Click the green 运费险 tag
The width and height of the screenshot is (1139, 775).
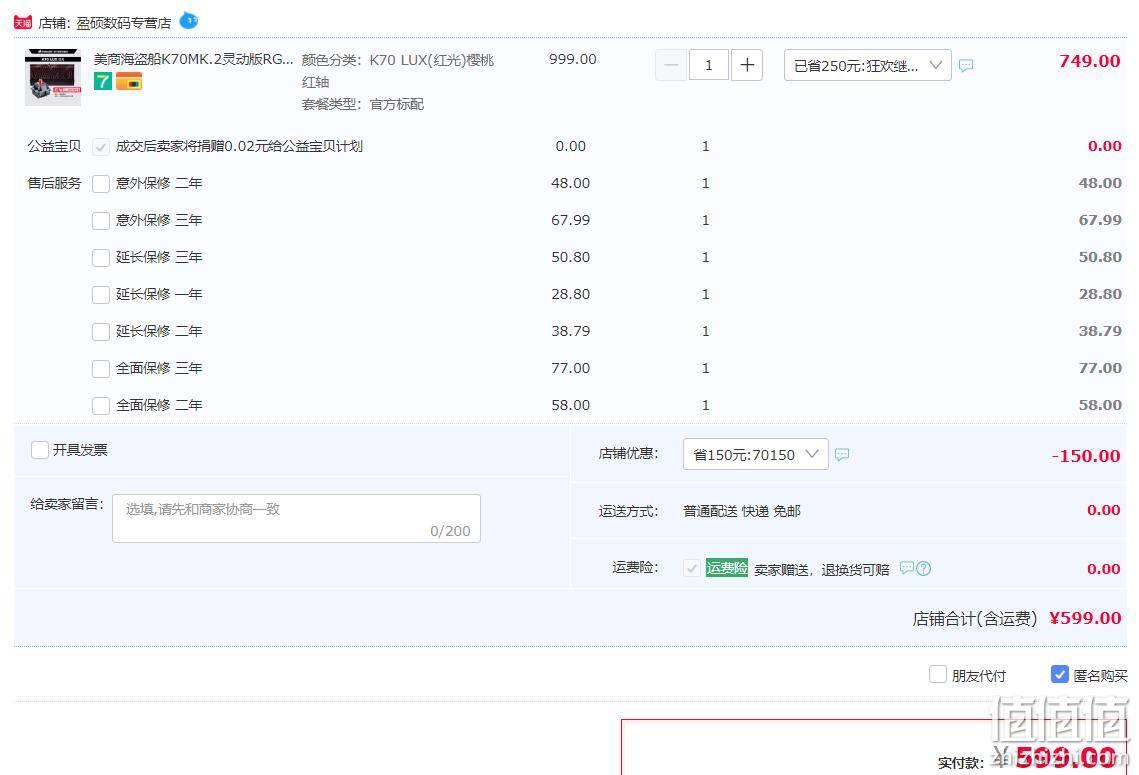tap(726, 568)
